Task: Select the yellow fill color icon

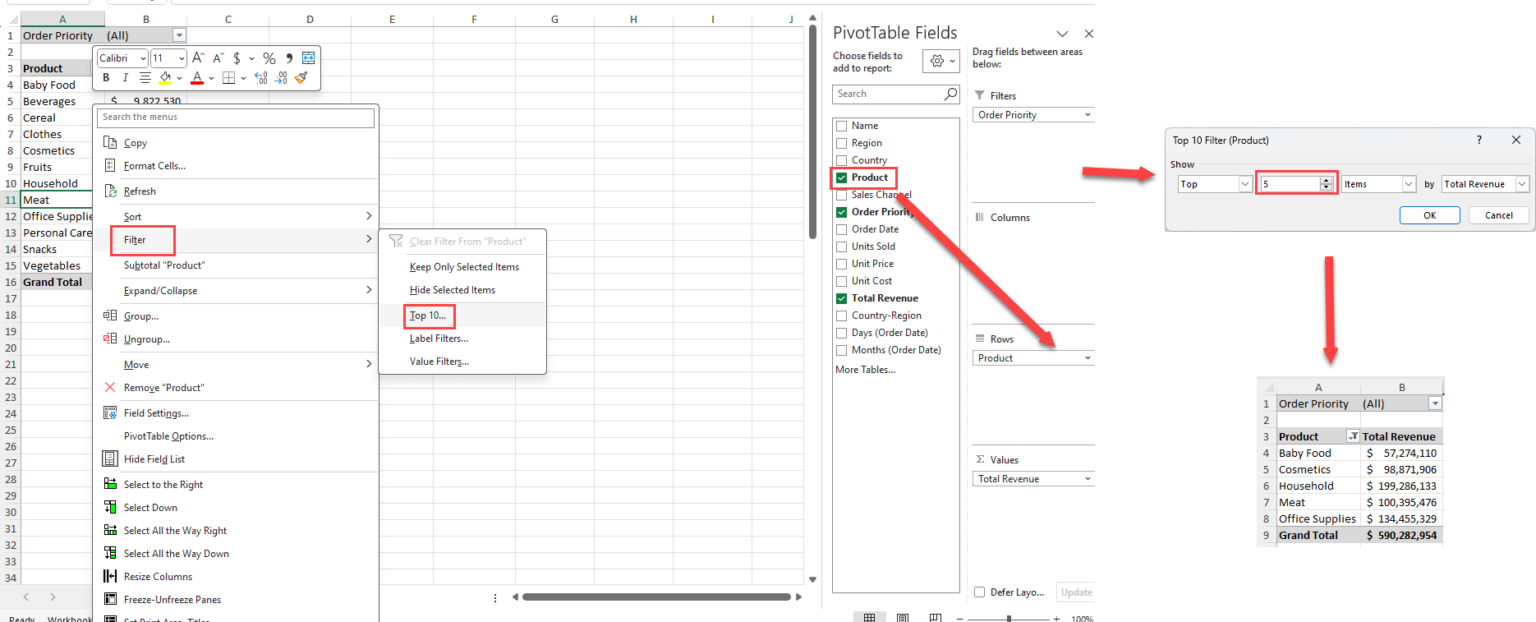Action: (165, 77)
